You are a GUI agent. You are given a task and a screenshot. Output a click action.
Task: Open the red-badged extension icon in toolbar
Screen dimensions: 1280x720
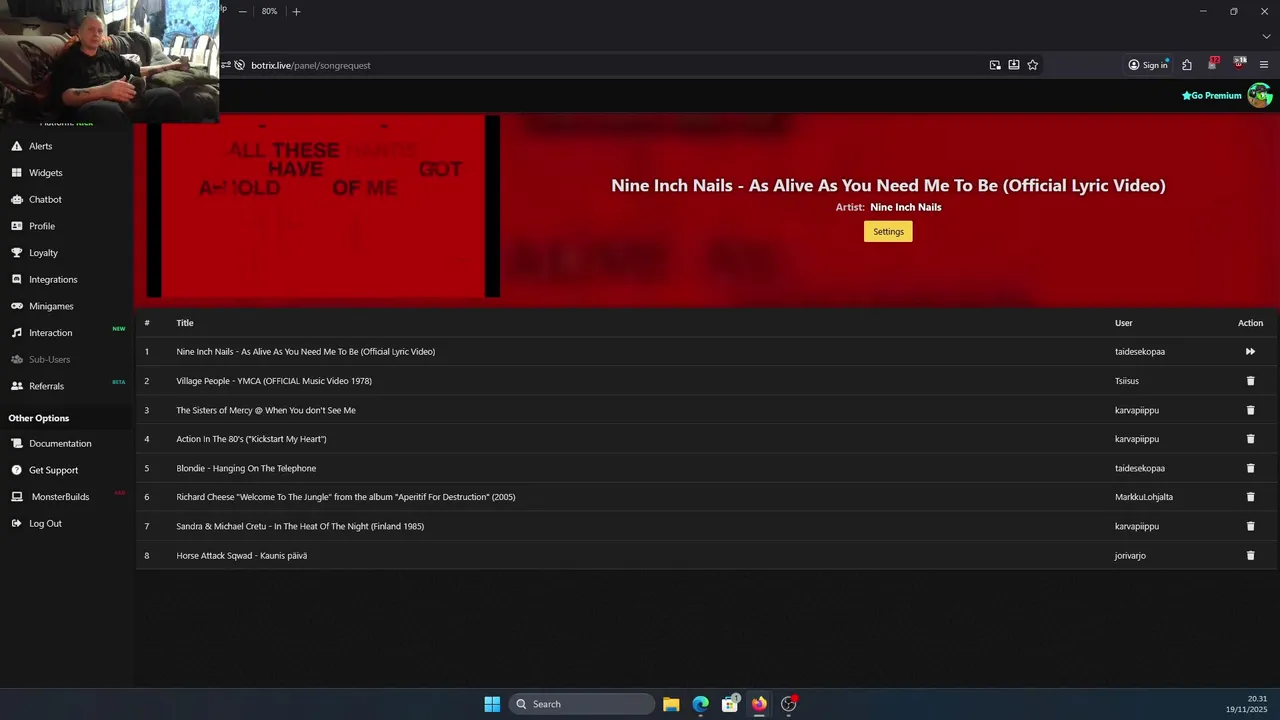click(x=1213, y=64)
